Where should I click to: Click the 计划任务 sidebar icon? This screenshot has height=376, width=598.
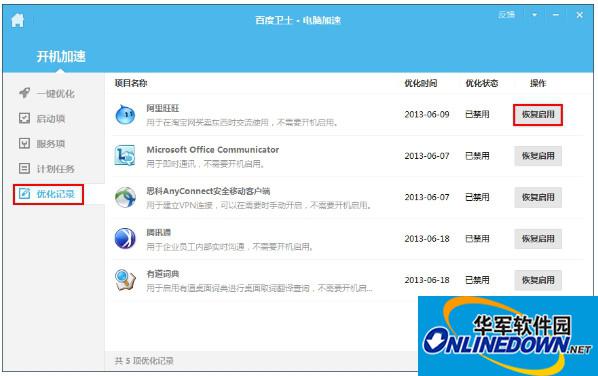[x=24, y=168]
